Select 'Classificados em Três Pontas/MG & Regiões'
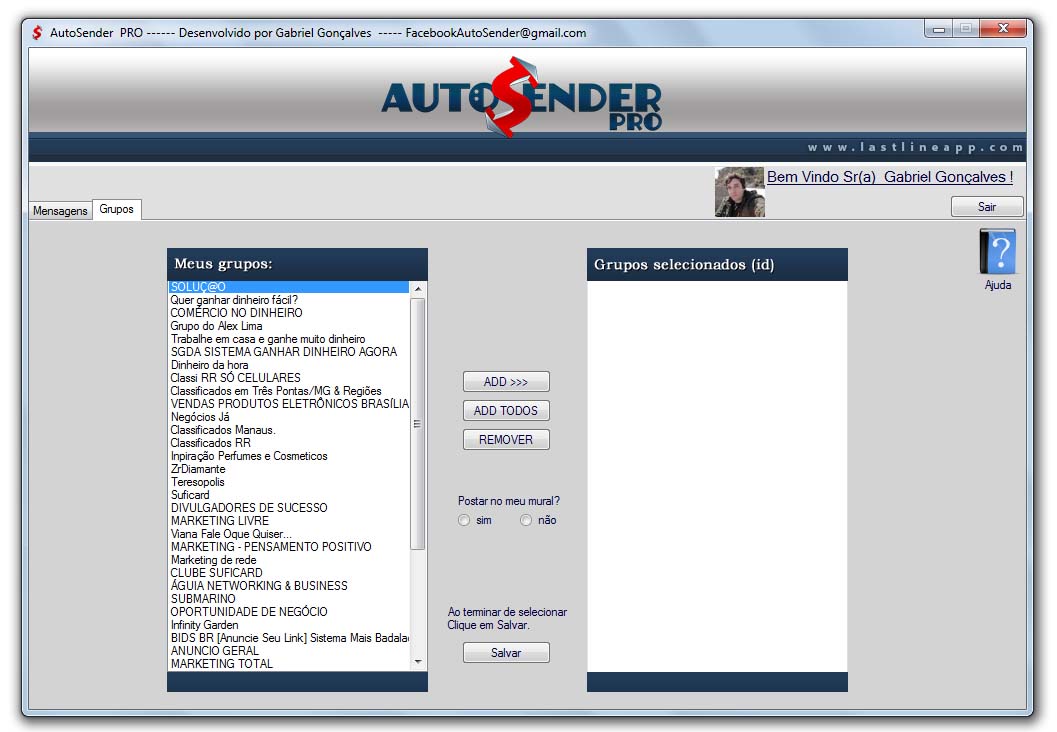 (x=289, y=391)
